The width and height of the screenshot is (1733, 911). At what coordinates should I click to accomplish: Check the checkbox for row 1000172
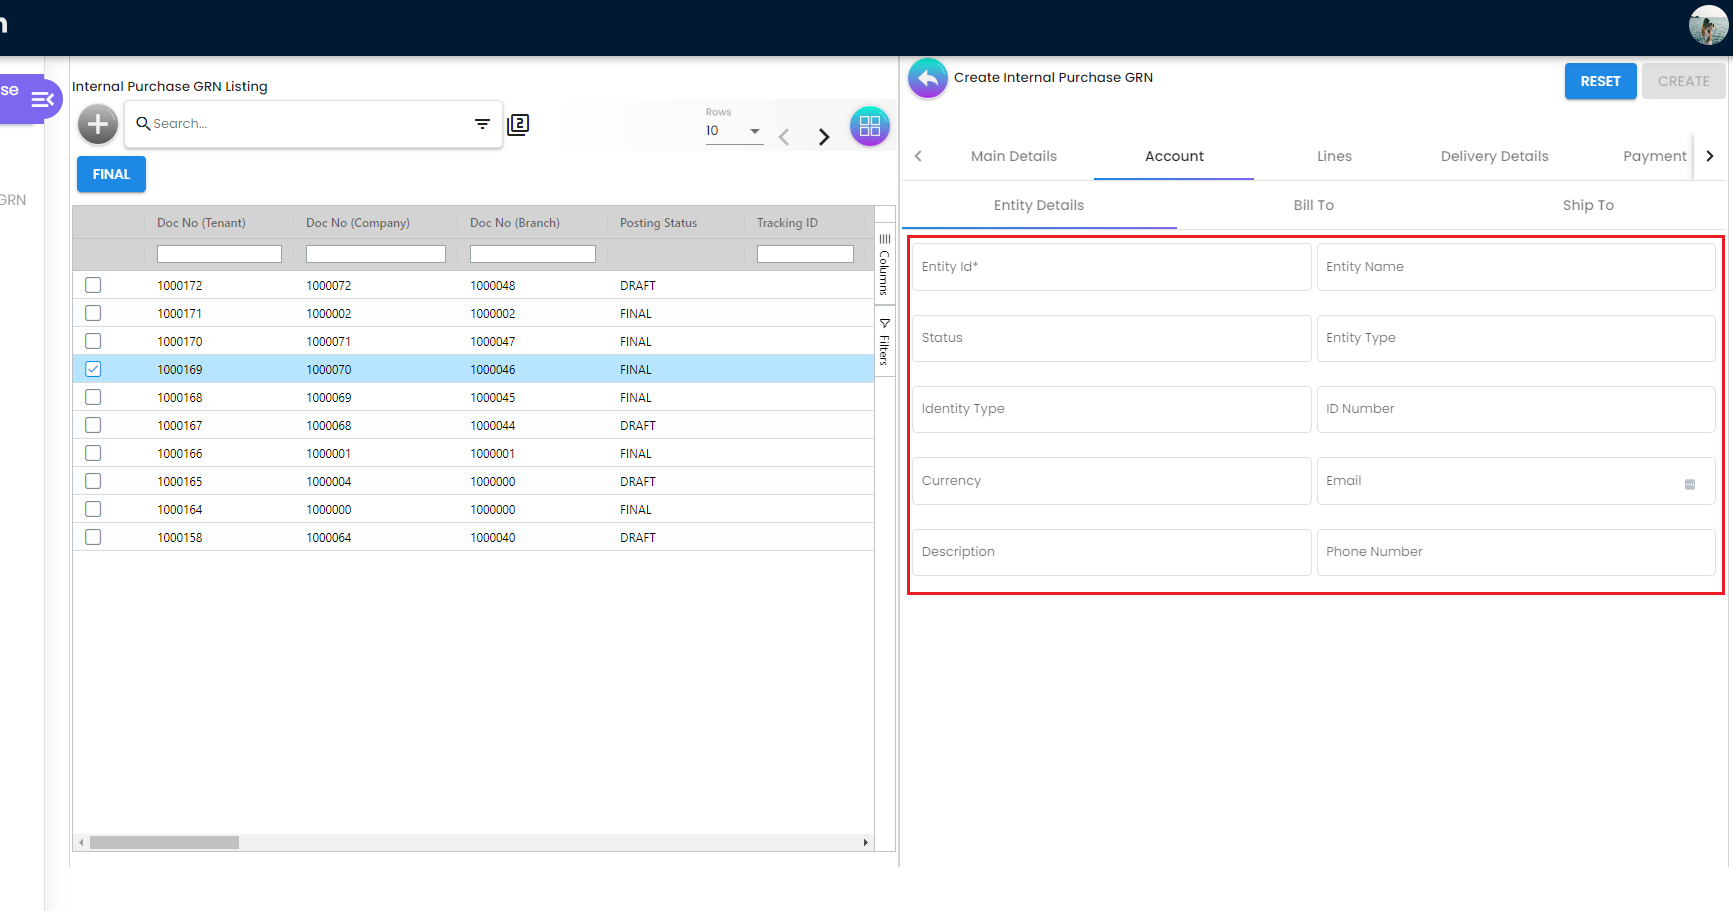[x=93, y=285]
